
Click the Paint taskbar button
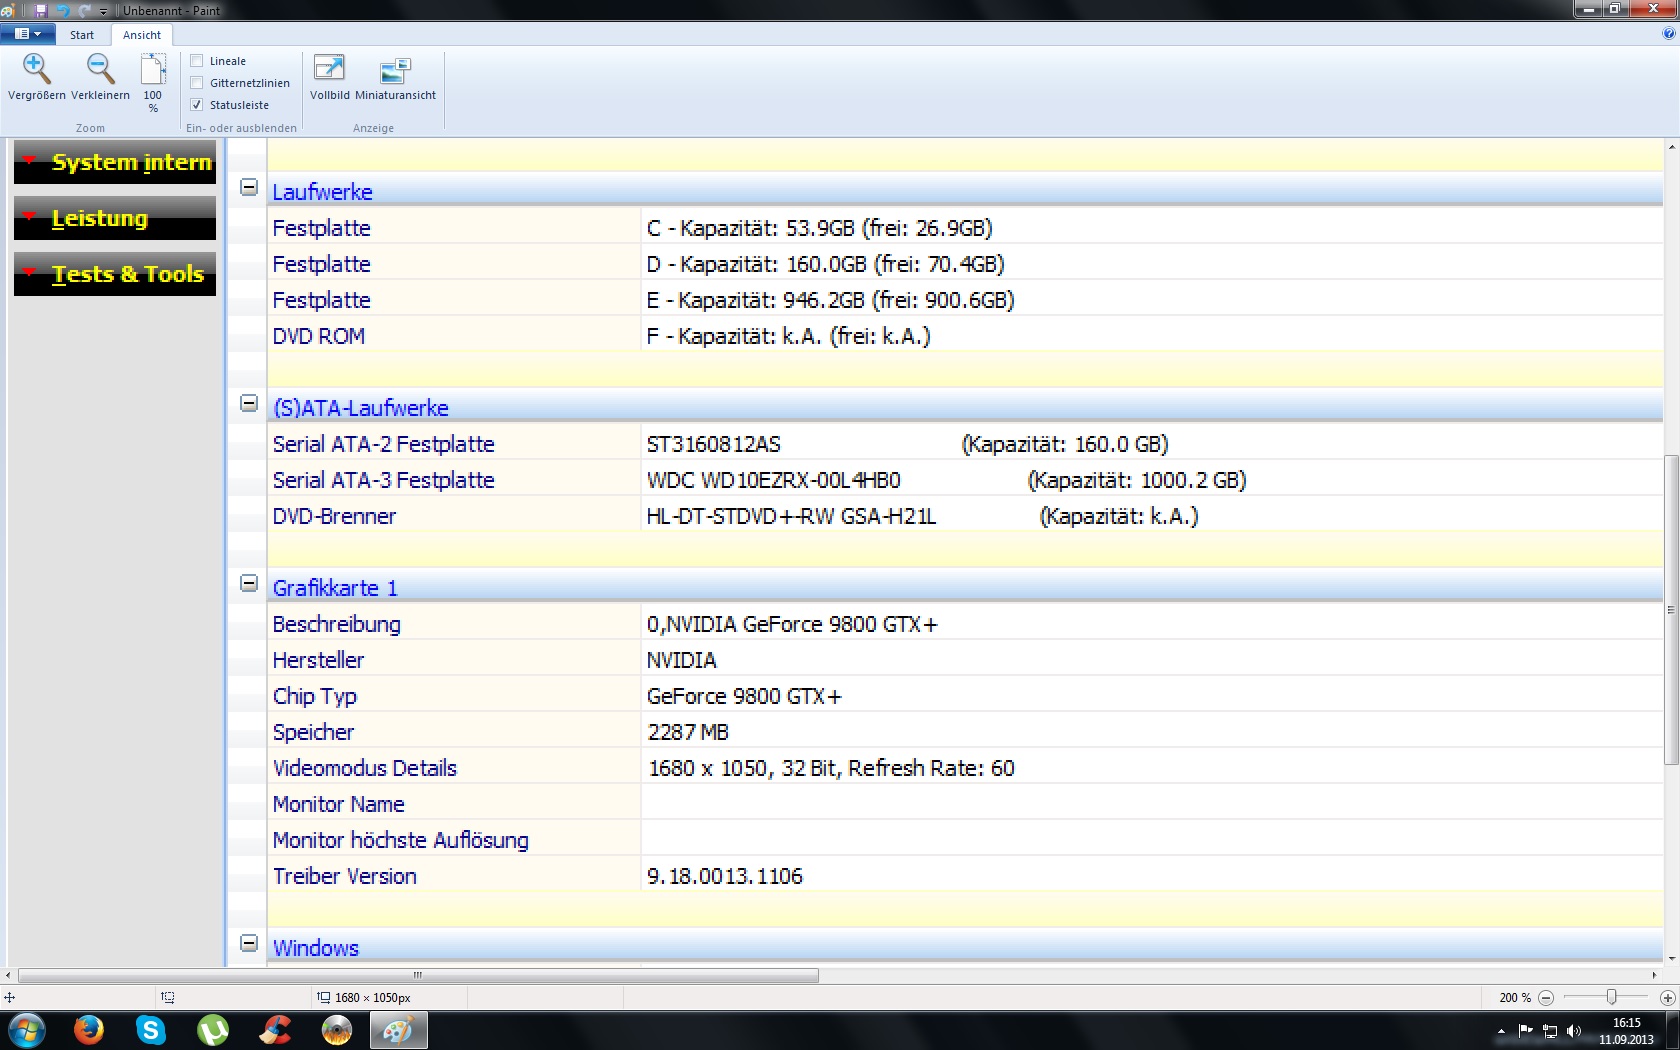point(399,1030)
